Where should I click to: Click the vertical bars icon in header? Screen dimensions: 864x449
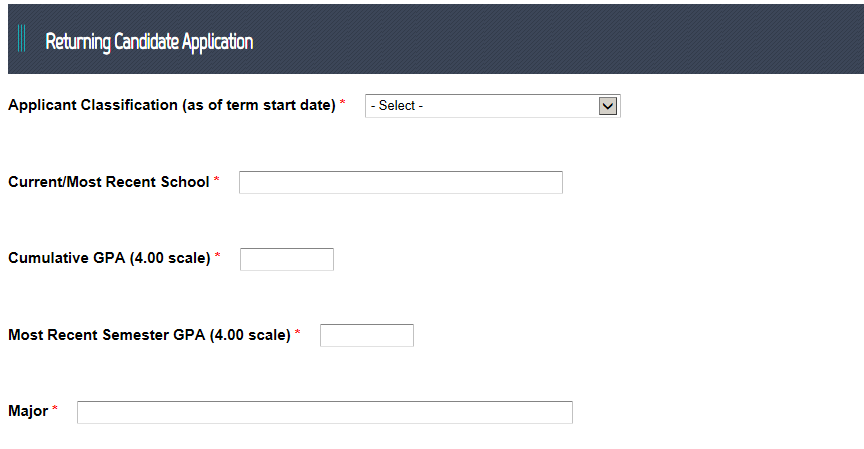click(22, 41)
